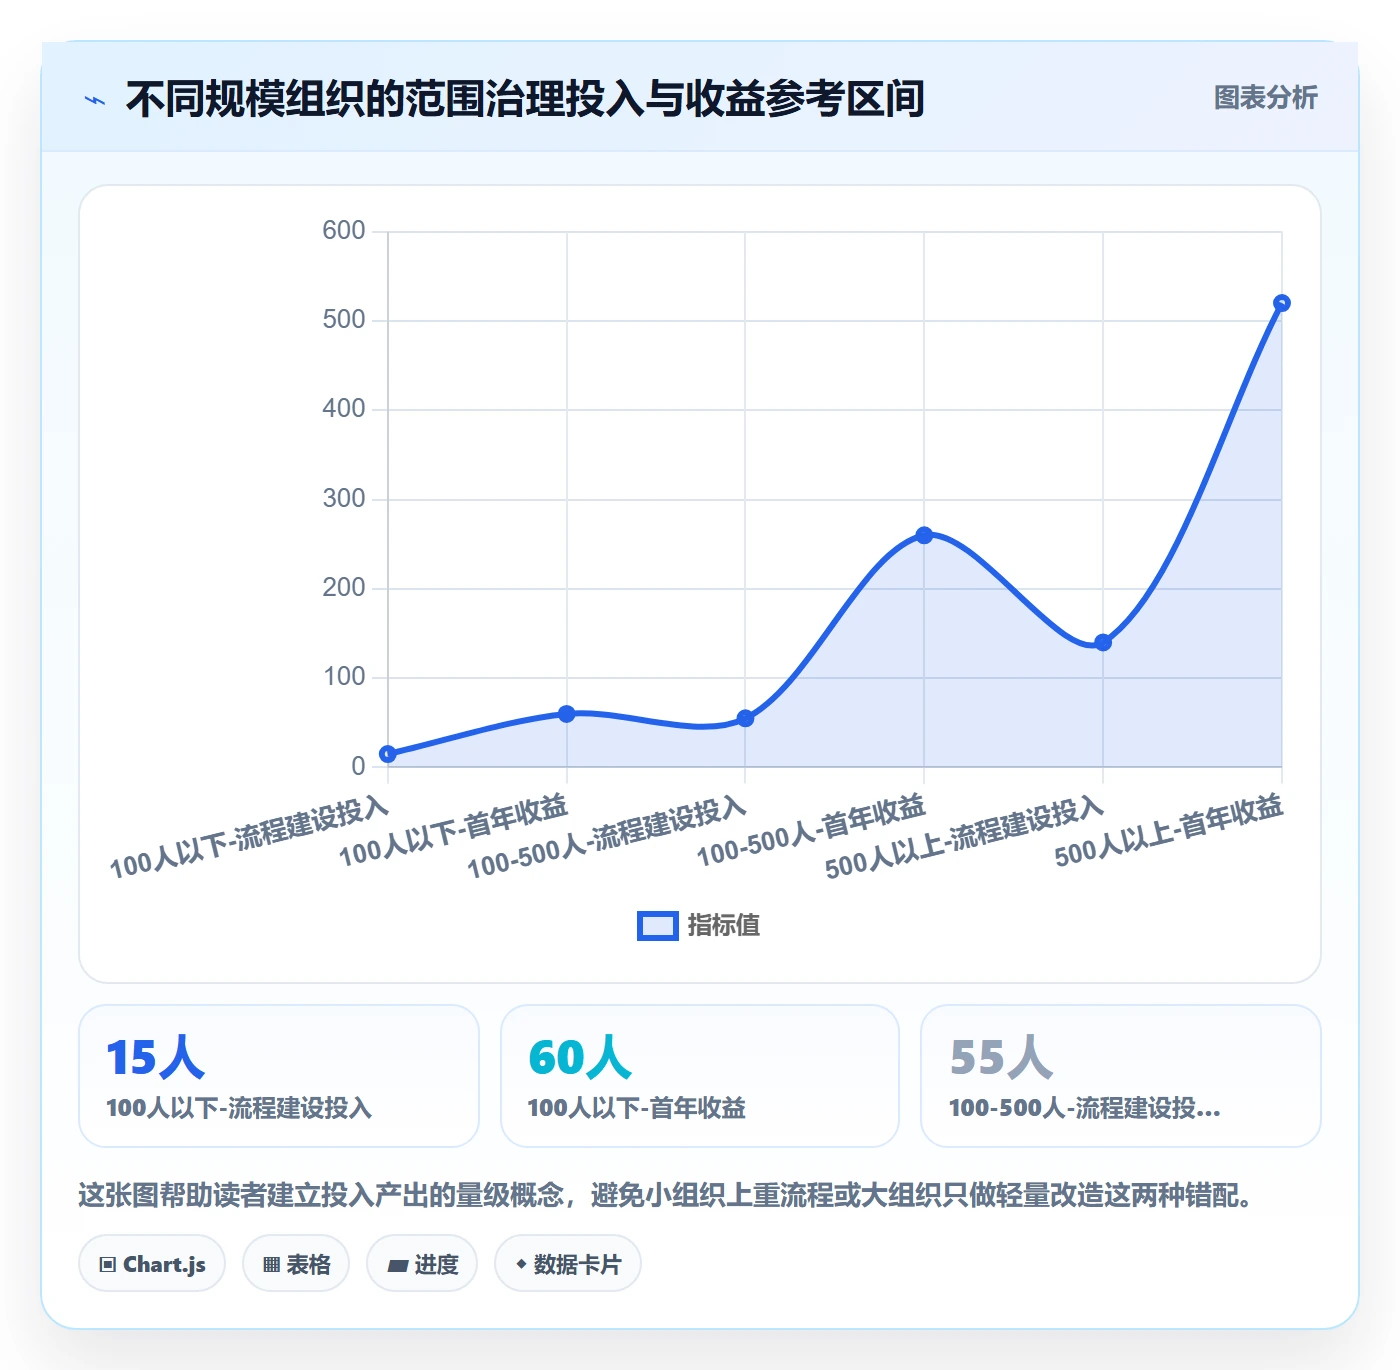Viewport: 1400px width, 1370px height.
Task: Click the chart title 不同规模组织的范围治理投入与收益参考区间
Action: pyautogui.click(x=525, y=99)
